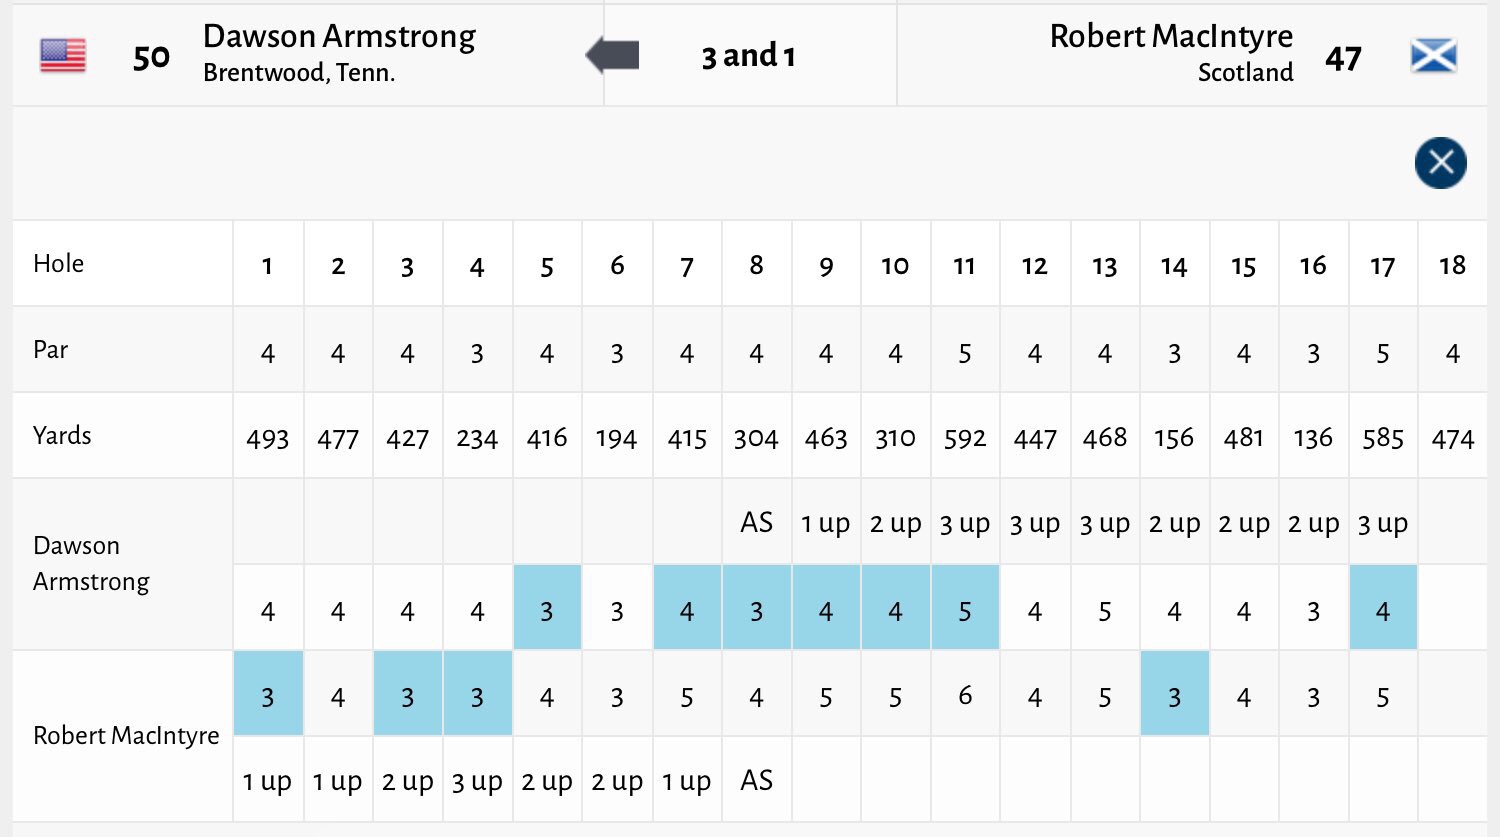The image size is (1500, 837).
Task: Click the United States flag icon
Action: (63, 56)
